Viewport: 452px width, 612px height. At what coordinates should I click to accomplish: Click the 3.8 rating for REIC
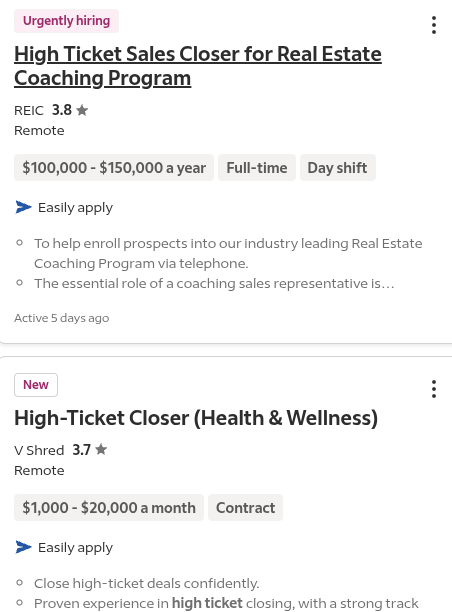click(x=62, y=110)
